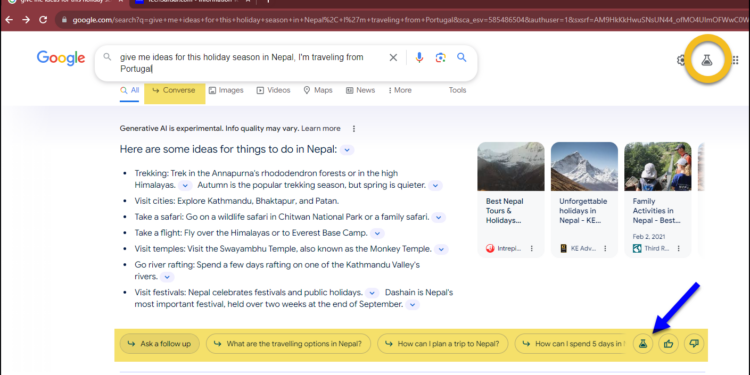Expand chevron after 'Himalayas.'
Image resolution: width=750 pixels, height=375 pixels.
(186, 186)
